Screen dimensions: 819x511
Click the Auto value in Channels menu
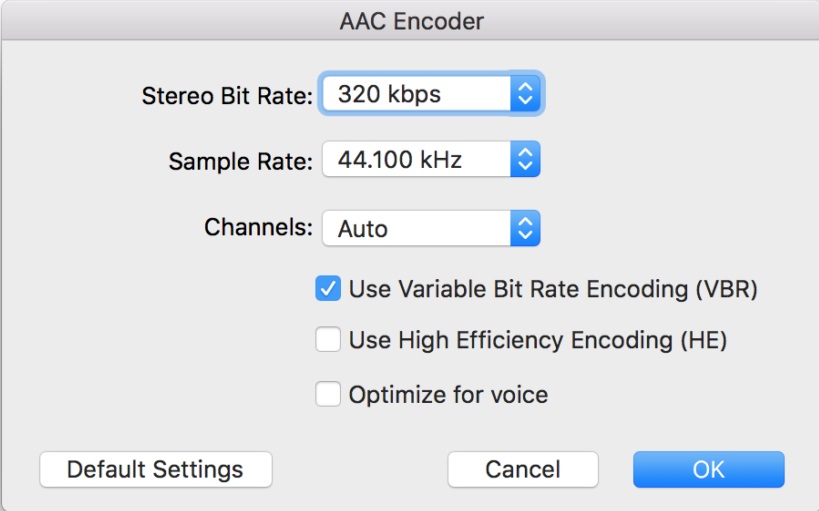[x=363, y=228]
